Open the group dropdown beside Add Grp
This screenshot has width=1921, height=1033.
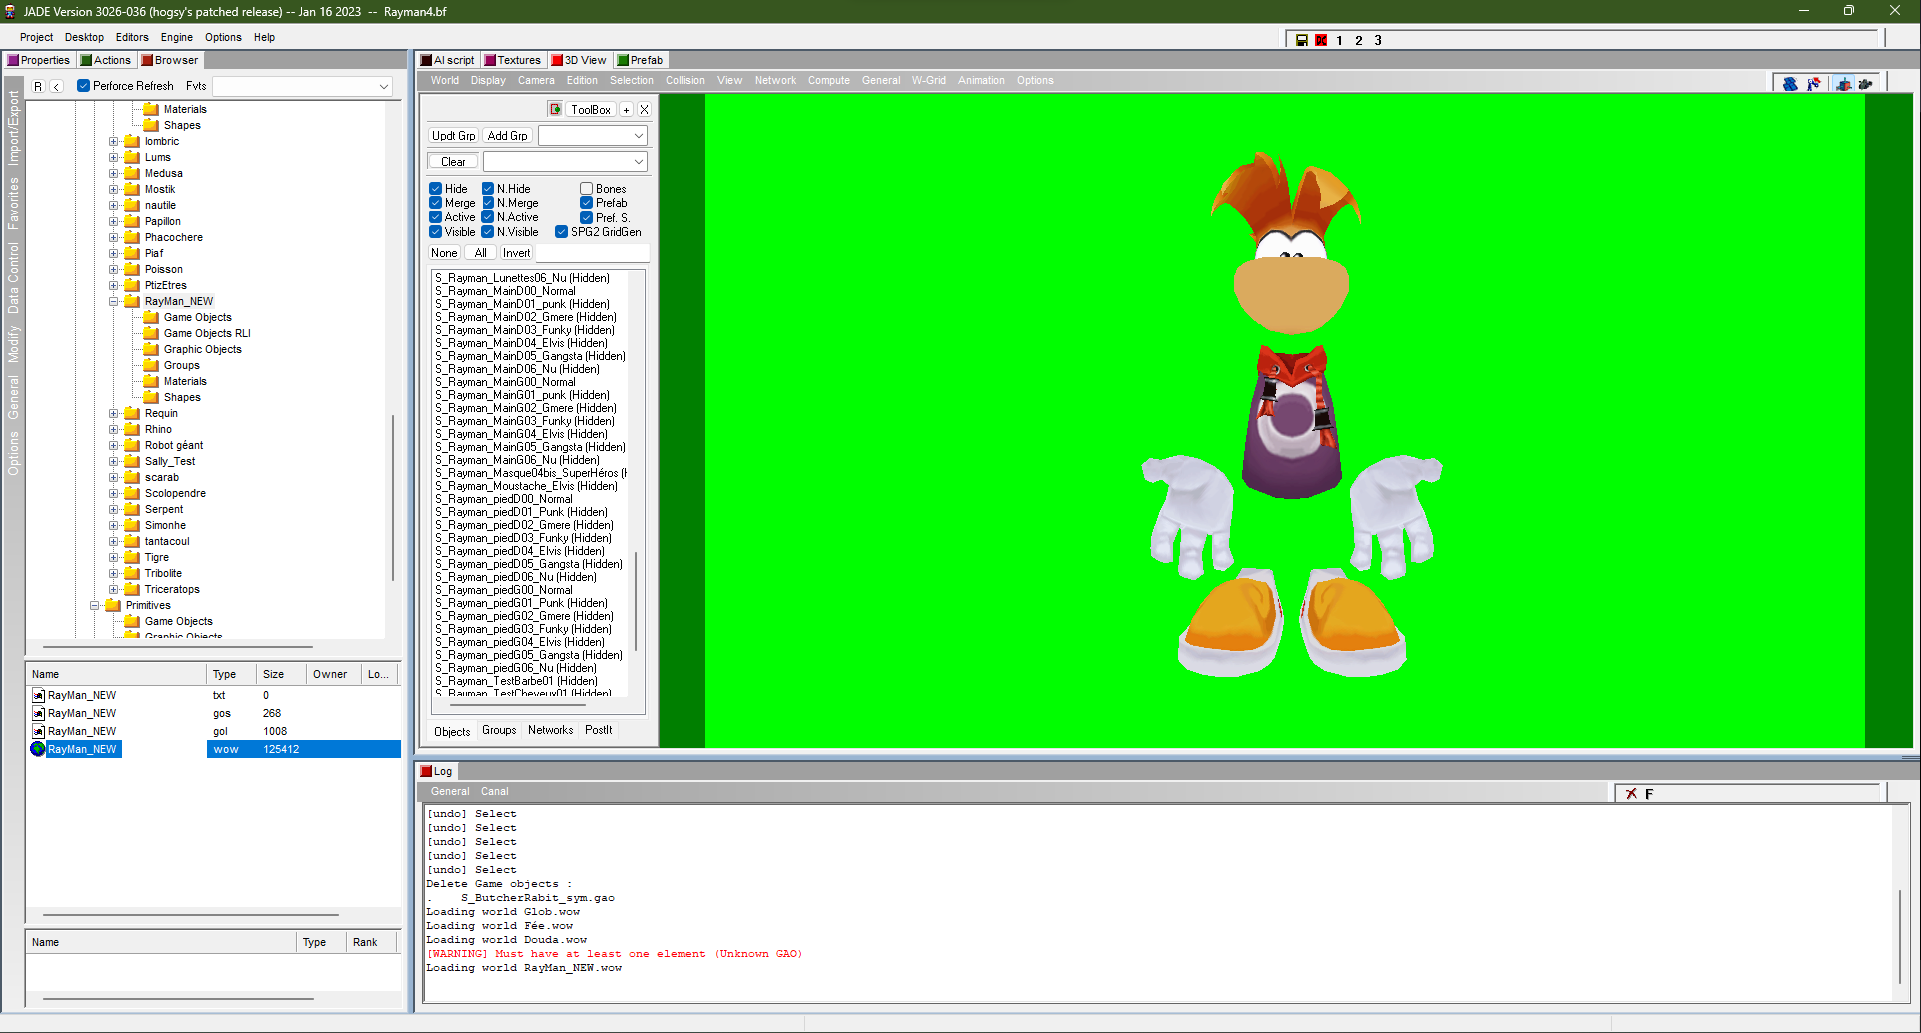[x=593, y=136]
